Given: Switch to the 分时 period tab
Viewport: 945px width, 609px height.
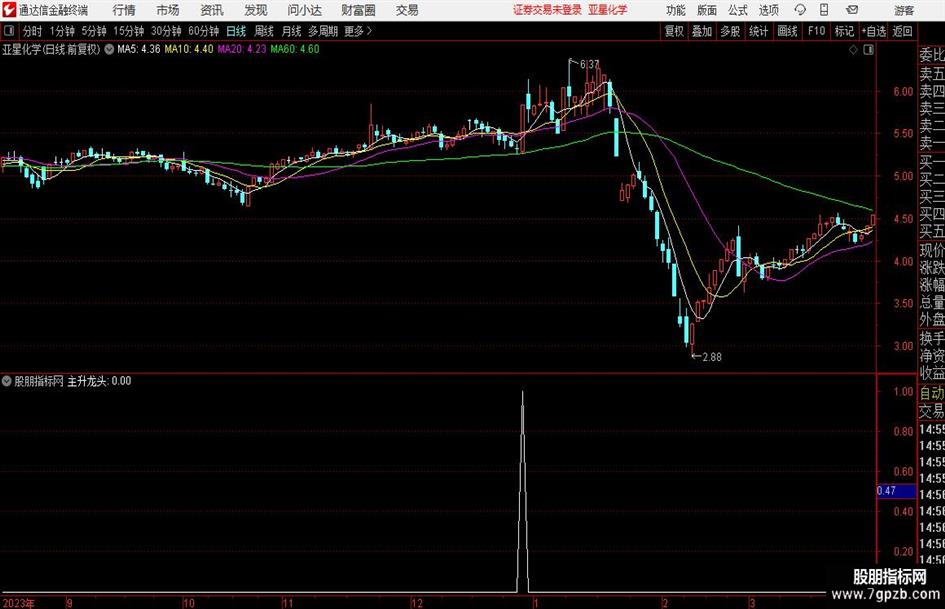Looking at the screenshot, I should 32,31.
